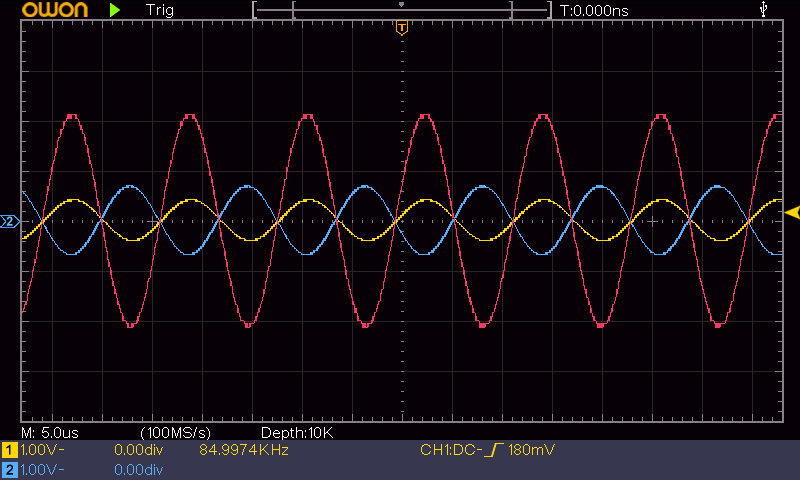Click channel 2's 0.00div offset value

(x=139, y=469)
